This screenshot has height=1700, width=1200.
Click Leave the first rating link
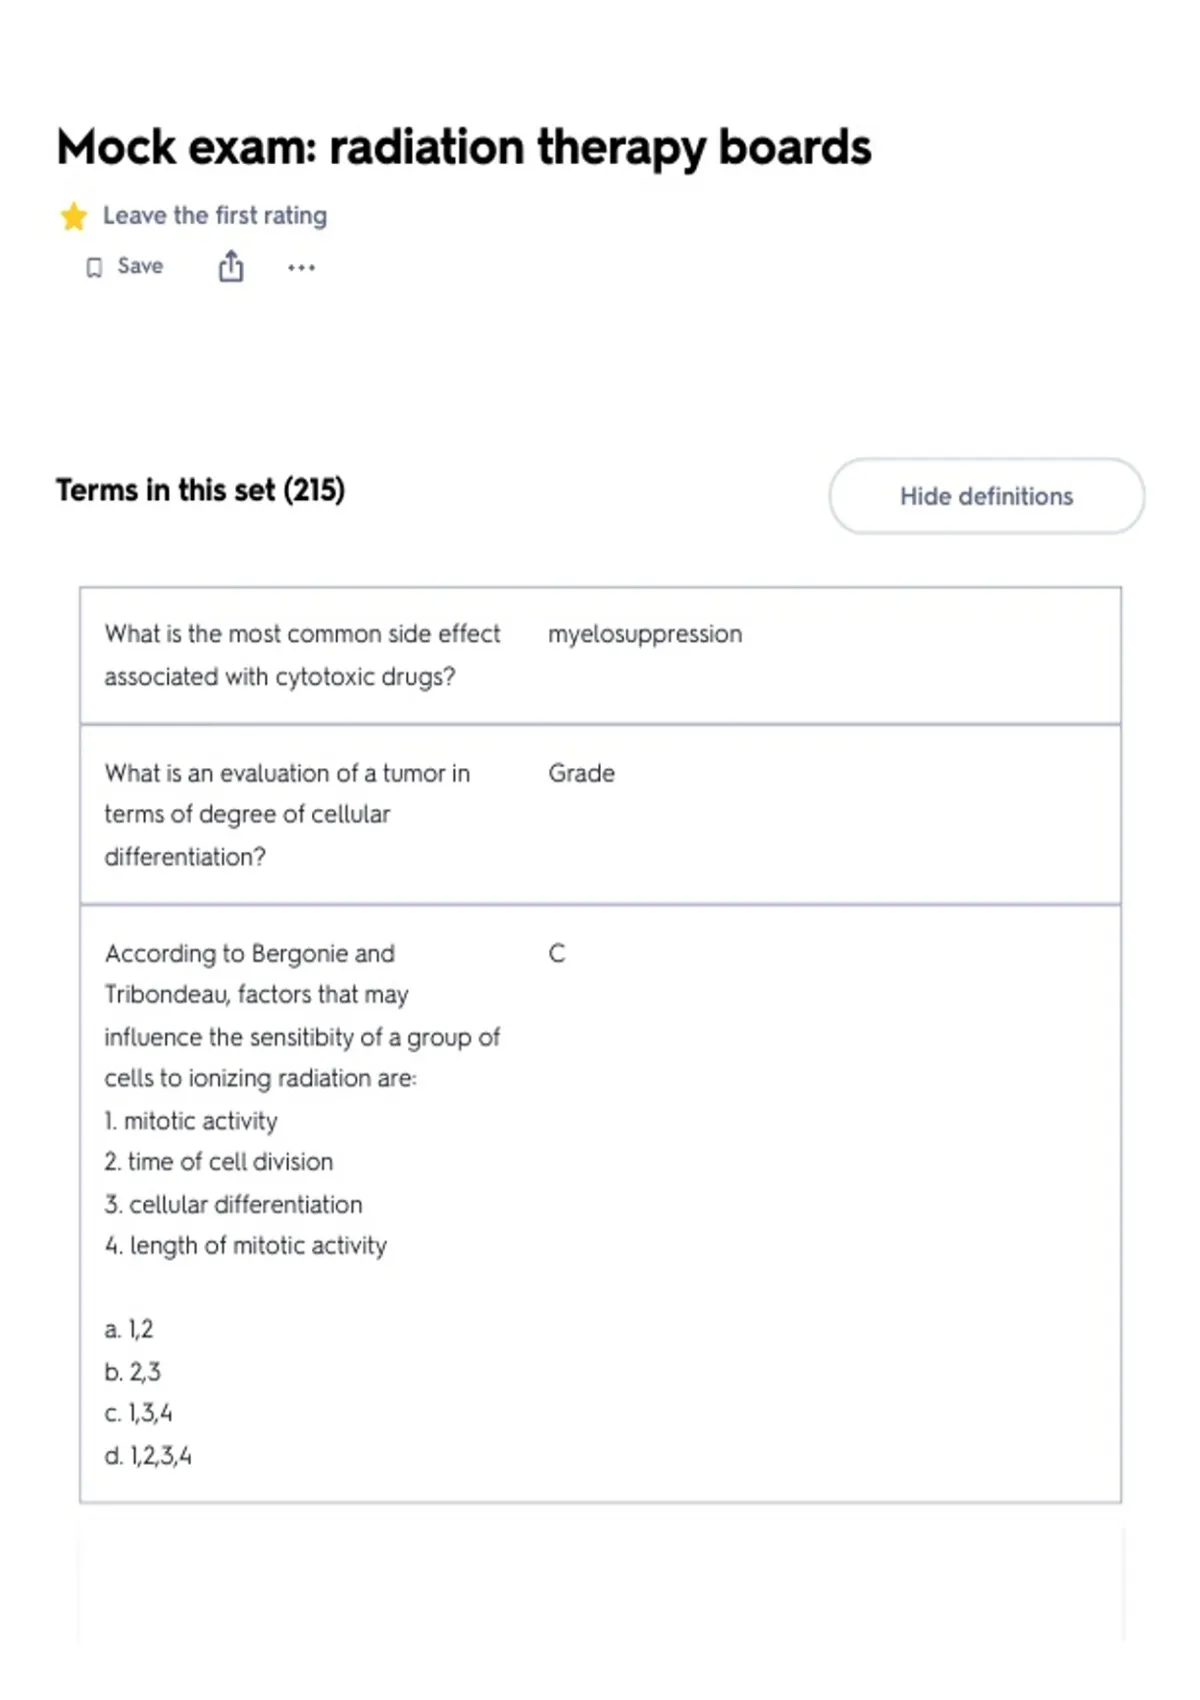[215, 216]
